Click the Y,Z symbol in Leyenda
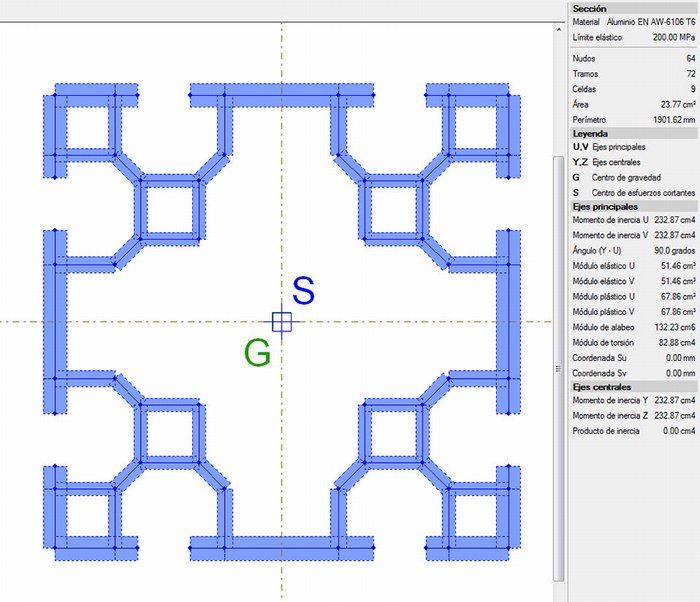The image size is (700, 602). (x=578, y=162)
